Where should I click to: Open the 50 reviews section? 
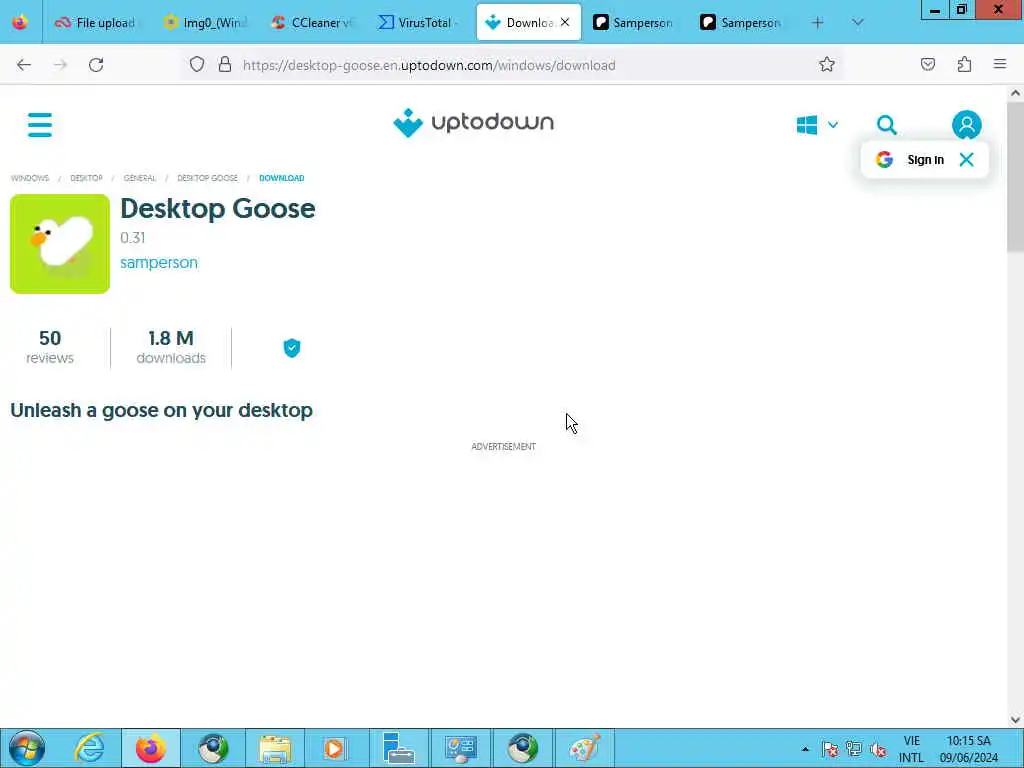click(50, 347)
